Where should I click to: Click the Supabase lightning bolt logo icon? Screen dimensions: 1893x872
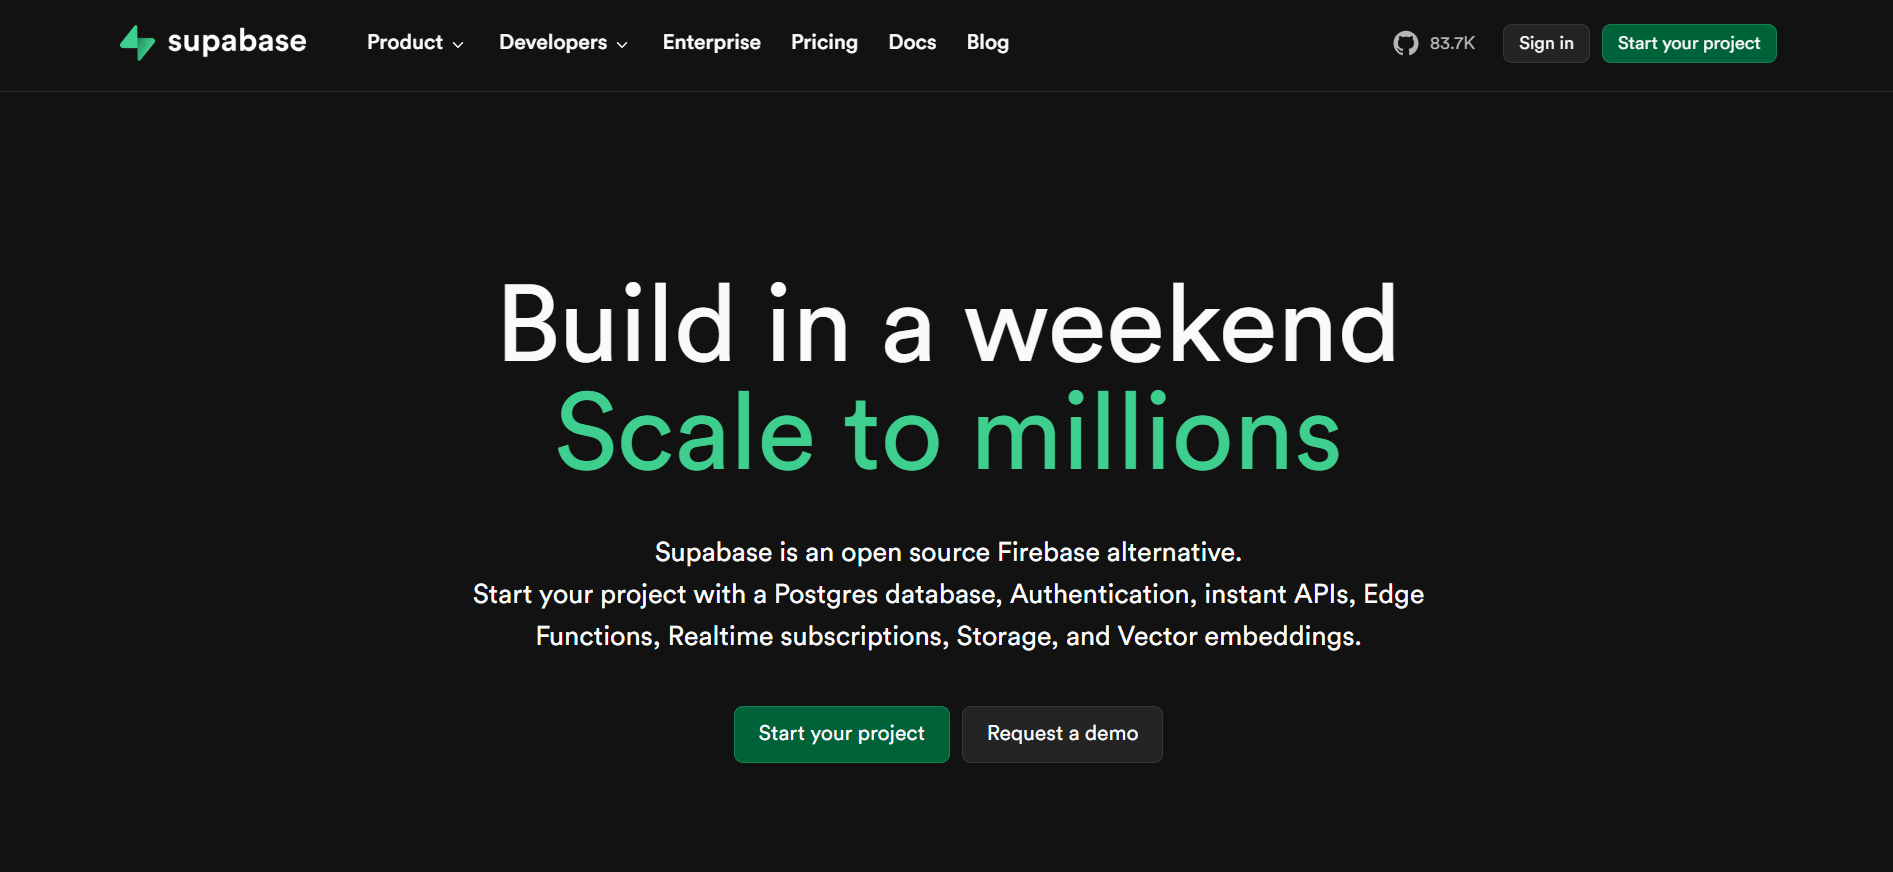click(137, 43)
